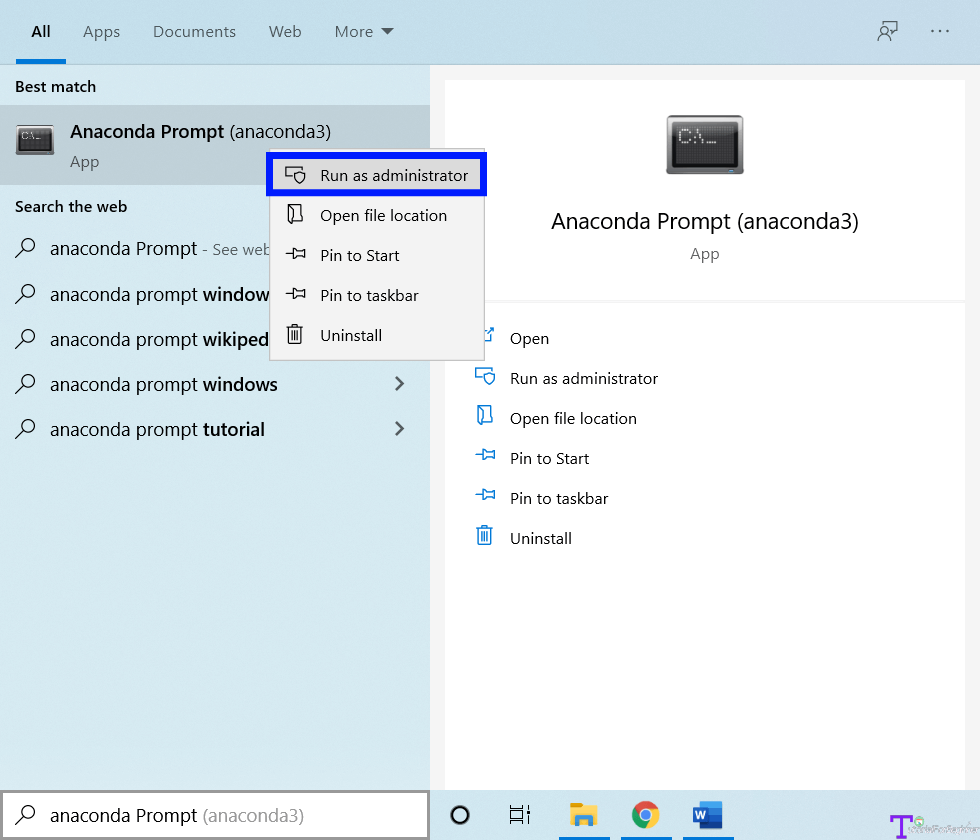Click magnifier icon in taskbar search box
The height and width of the screenshot is (840, 980).
point(26,814)
